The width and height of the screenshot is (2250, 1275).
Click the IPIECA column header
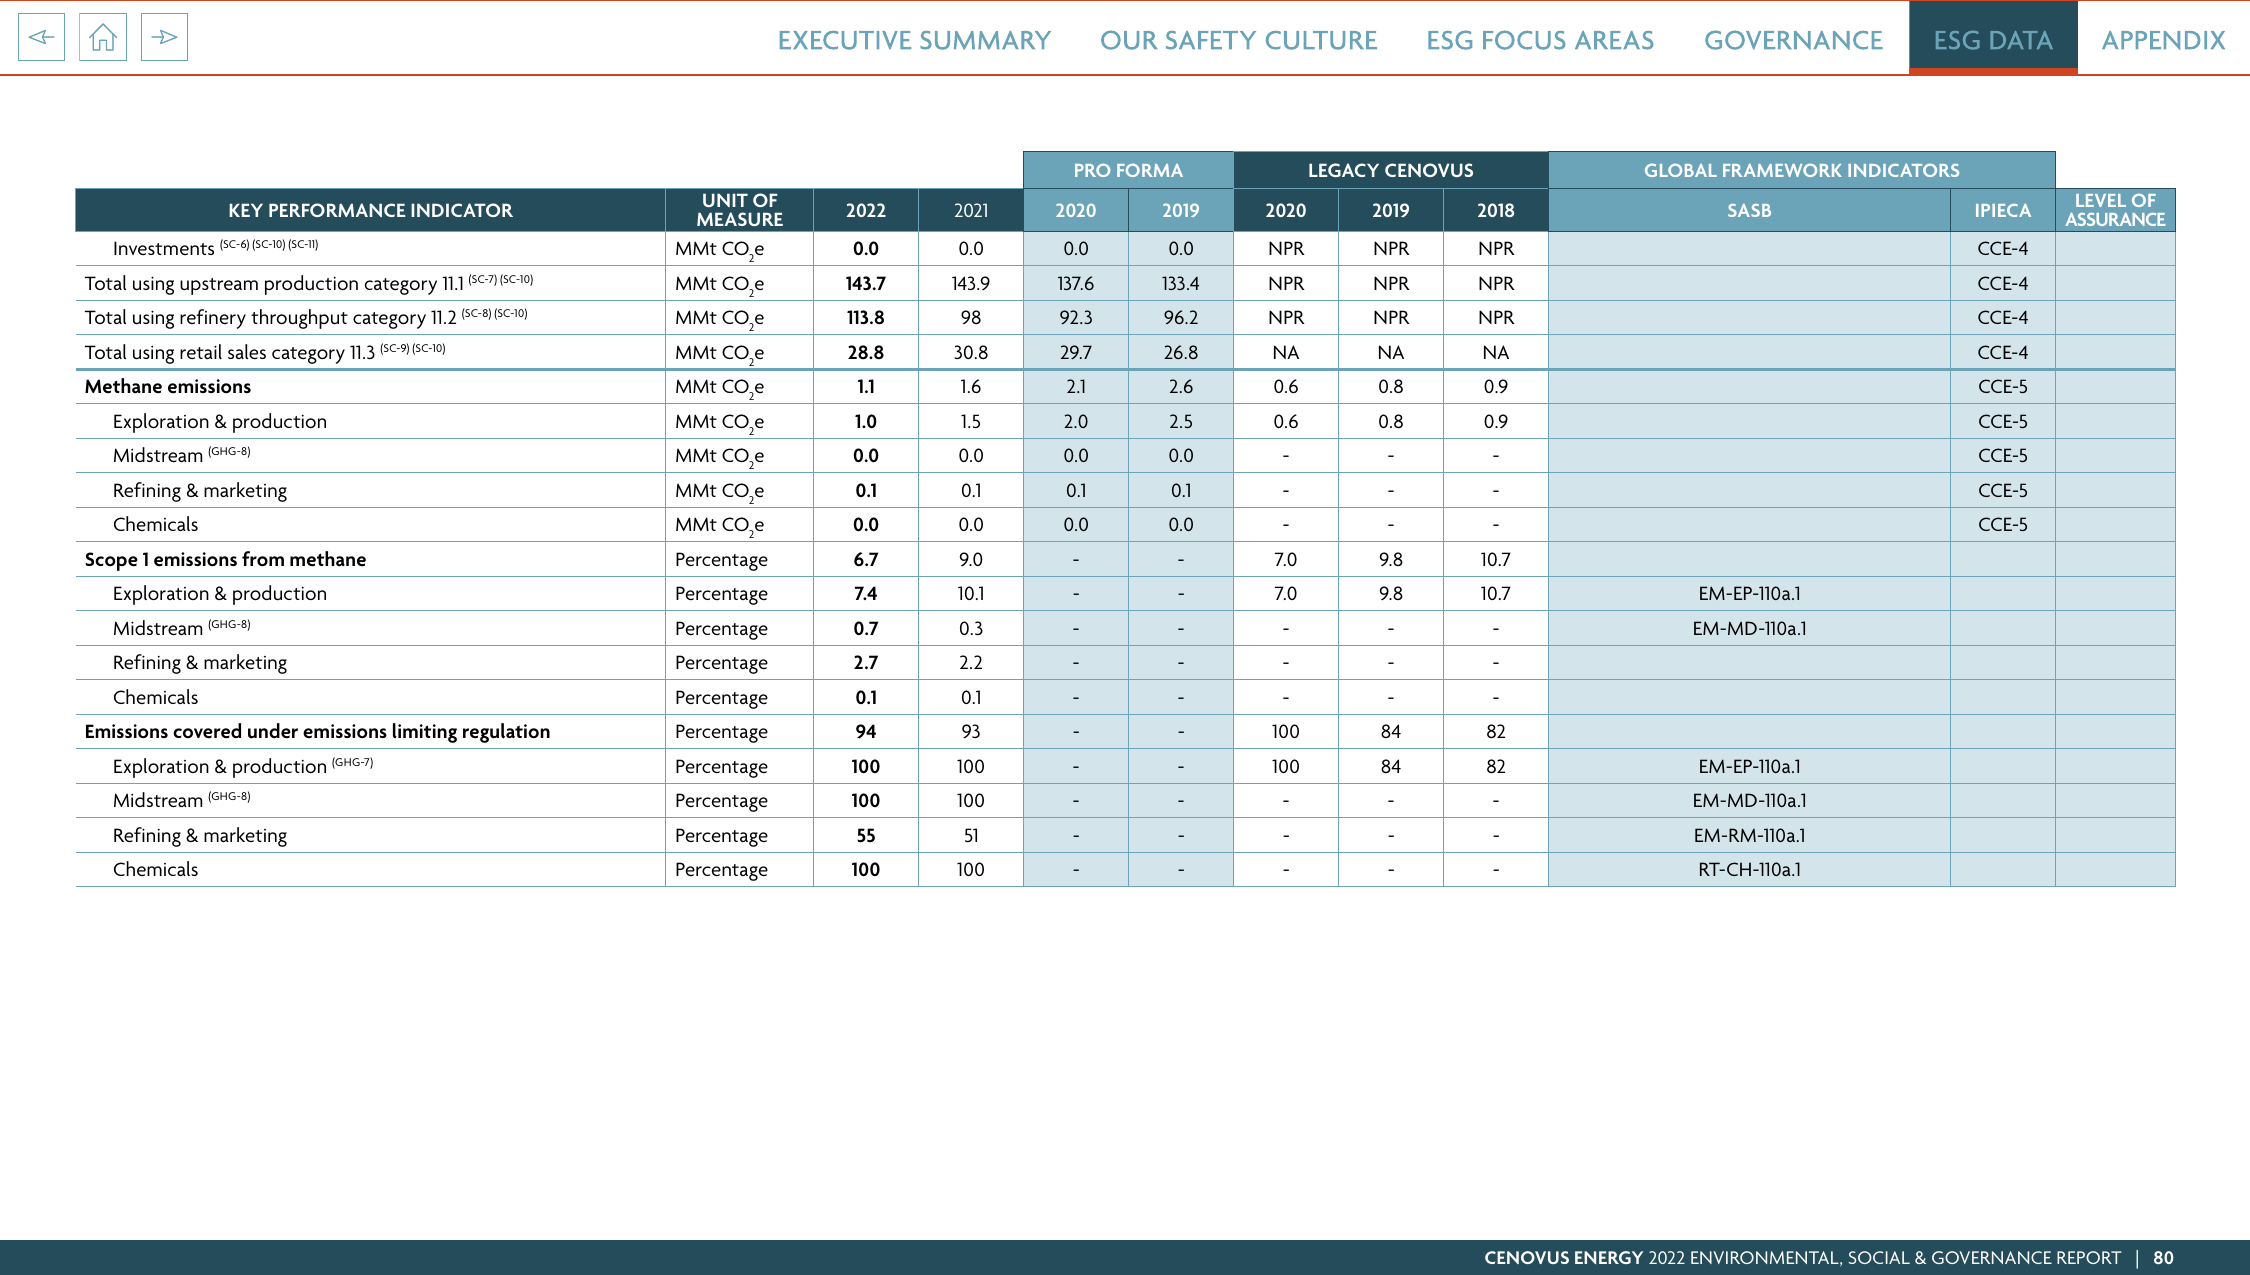tap(2002, 210)
